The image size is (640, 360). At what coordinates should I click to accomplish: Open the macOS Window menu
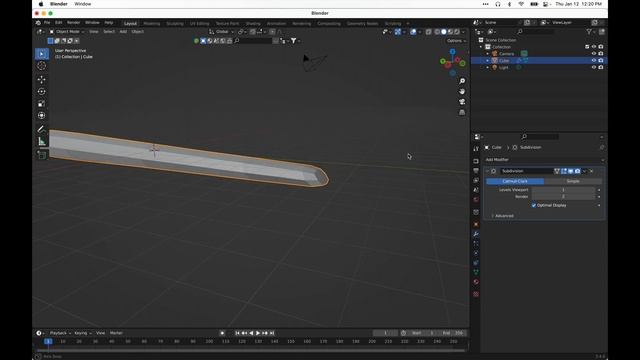(82, 4)
